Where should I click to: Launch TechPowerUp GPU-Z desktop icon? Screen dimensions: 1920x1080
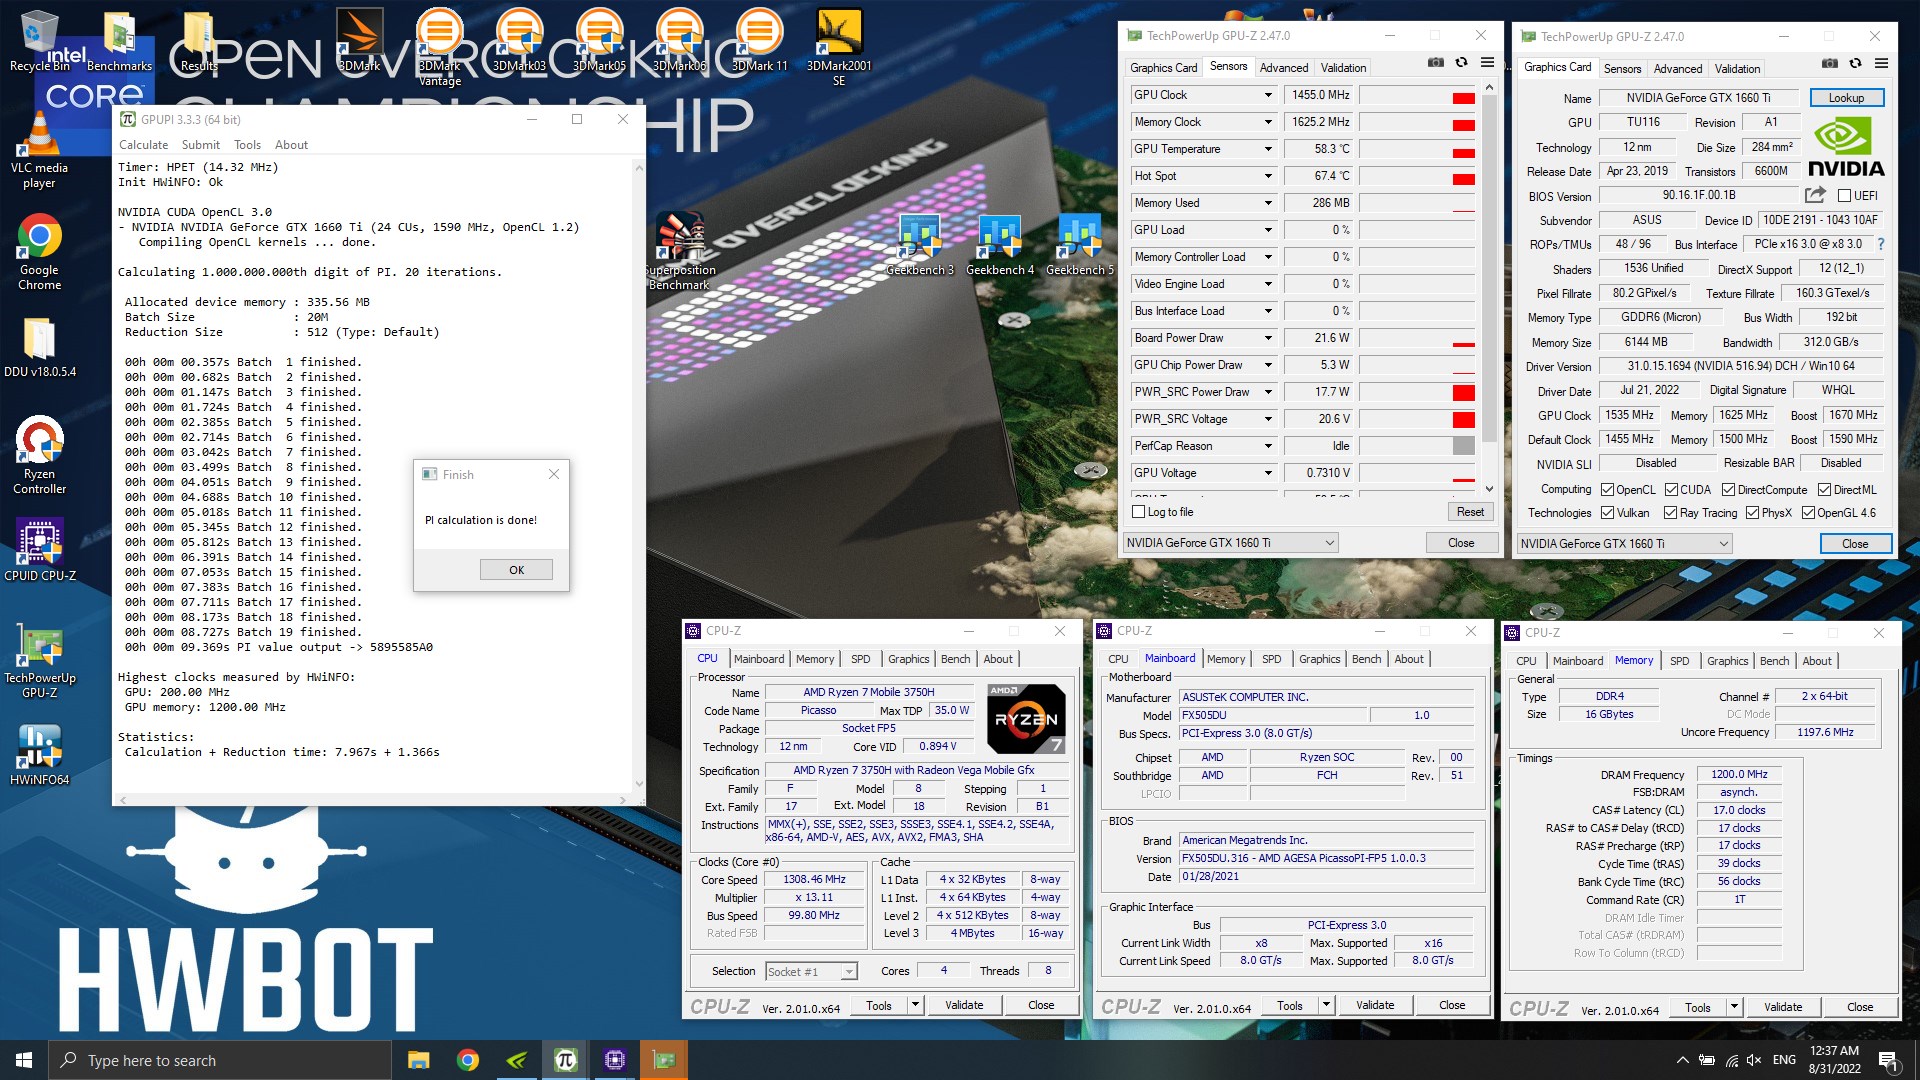pos(39,660)
